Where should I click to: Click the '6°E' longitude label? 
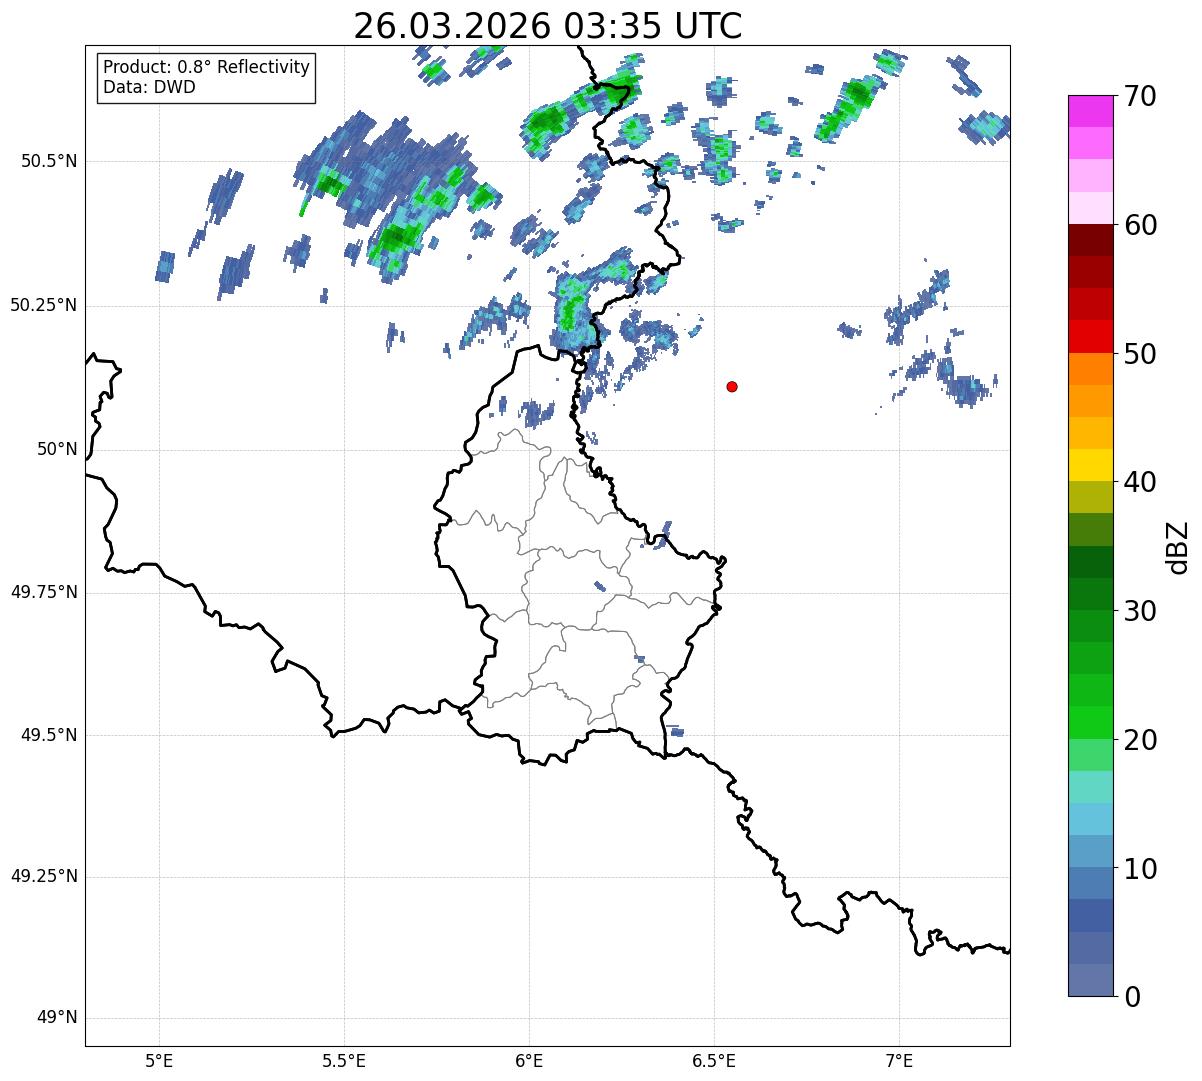pos(529,1060)
